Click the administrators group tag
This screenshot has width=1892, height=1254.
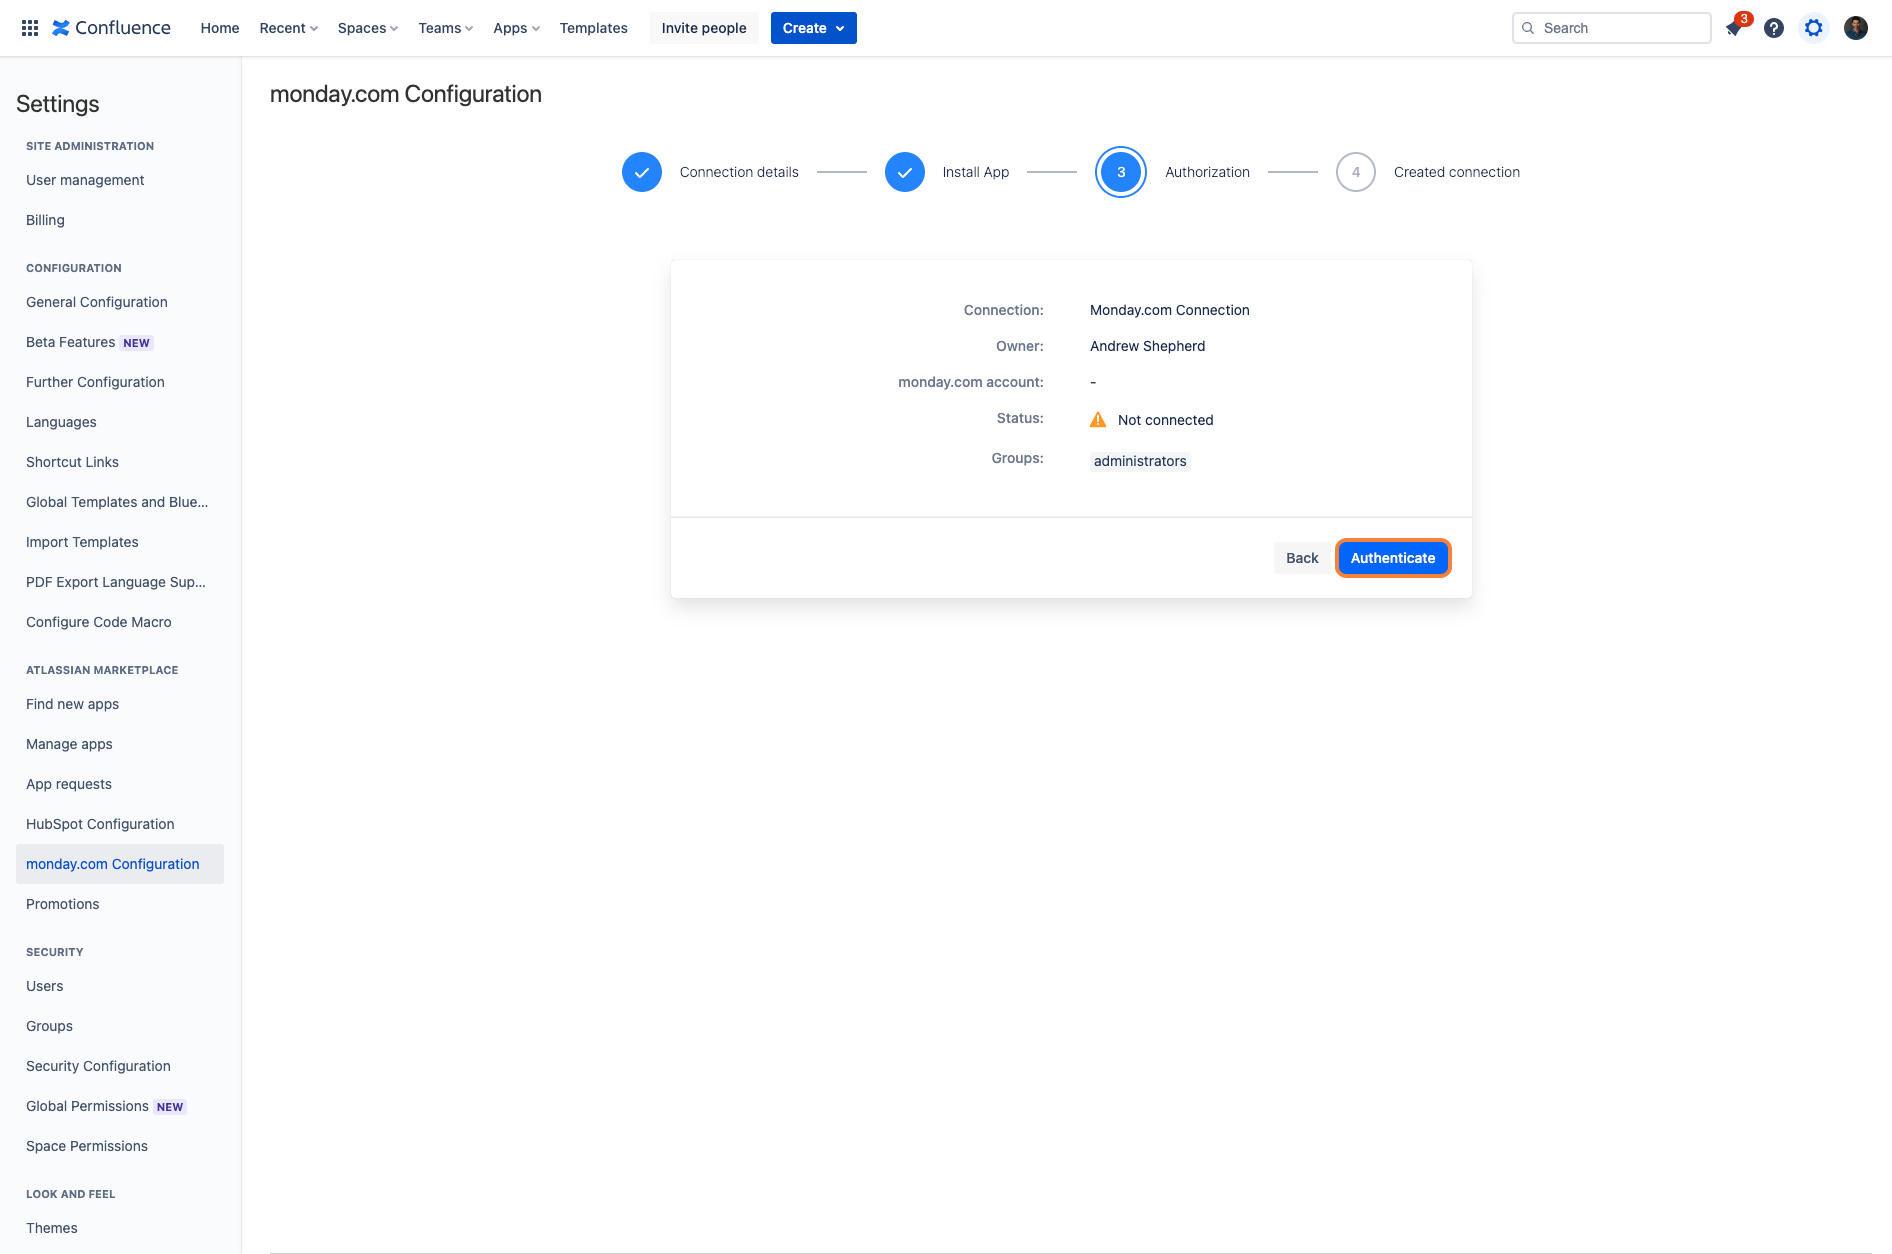pyautogui.click(x=1140, y=461)
